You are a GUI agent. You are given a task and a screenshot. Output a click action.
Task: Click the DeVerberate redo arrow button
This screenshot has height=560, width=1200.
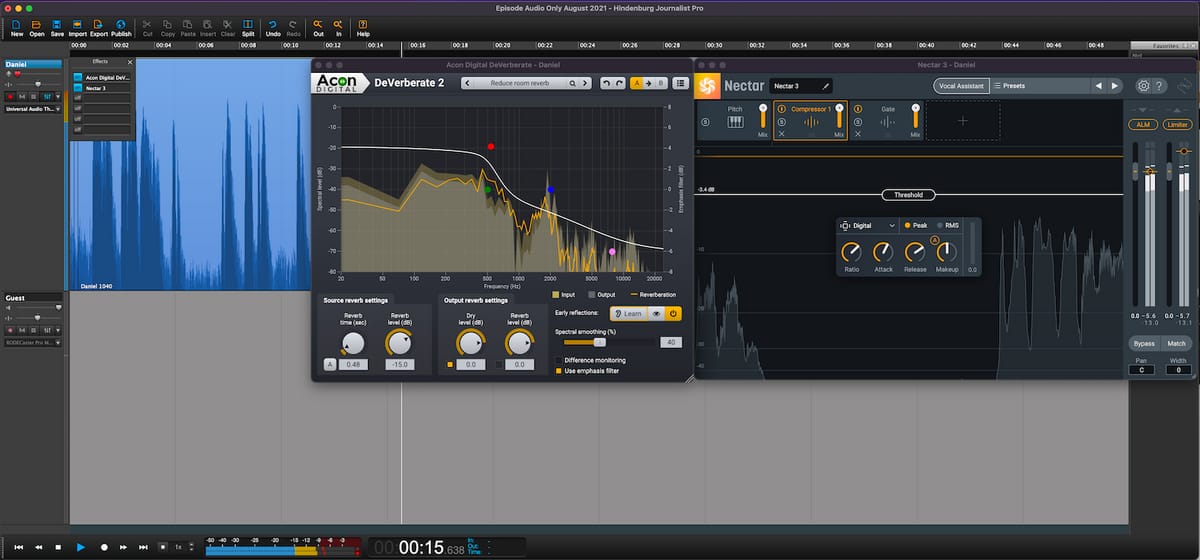[620, 83]
